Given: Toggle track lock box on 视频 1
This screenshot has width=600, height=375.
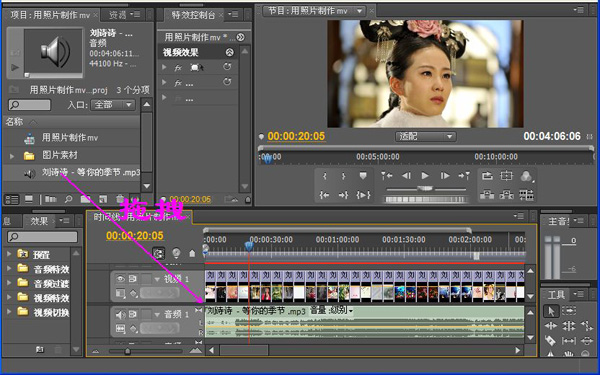Looking at the screenshot, I should tap(146, 279).
